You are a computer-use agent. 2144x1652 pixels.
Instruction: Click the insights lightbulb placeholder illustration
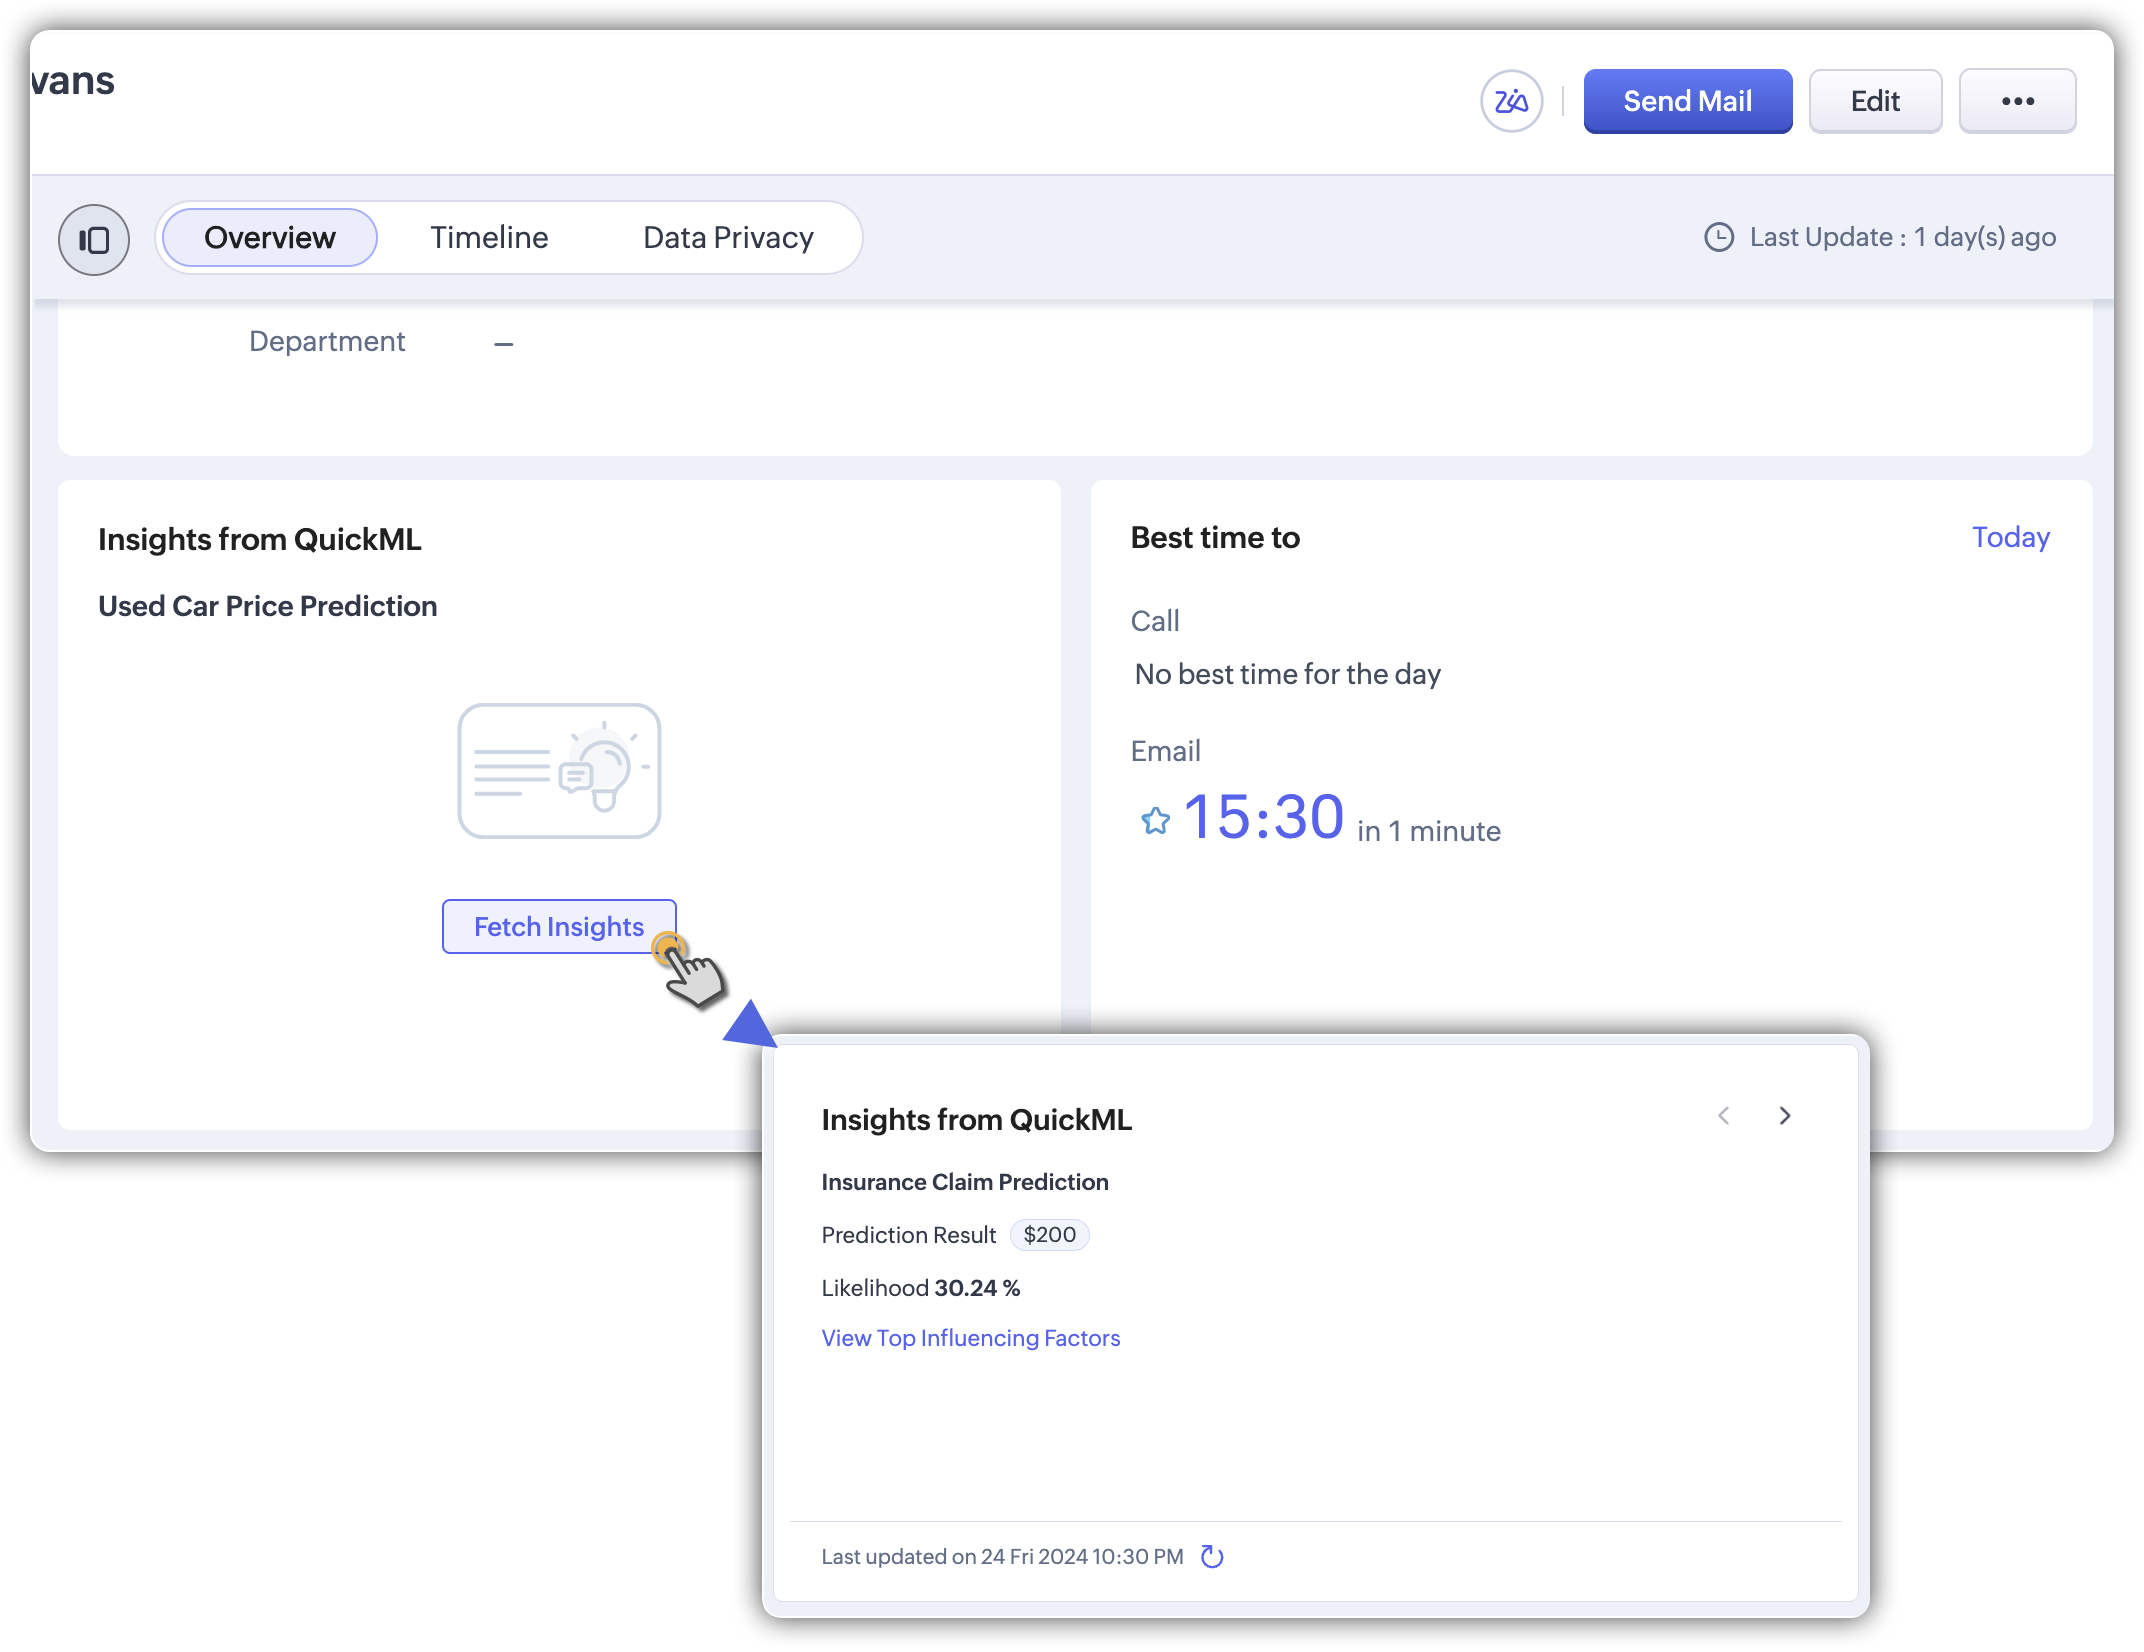tap(559, 771)
